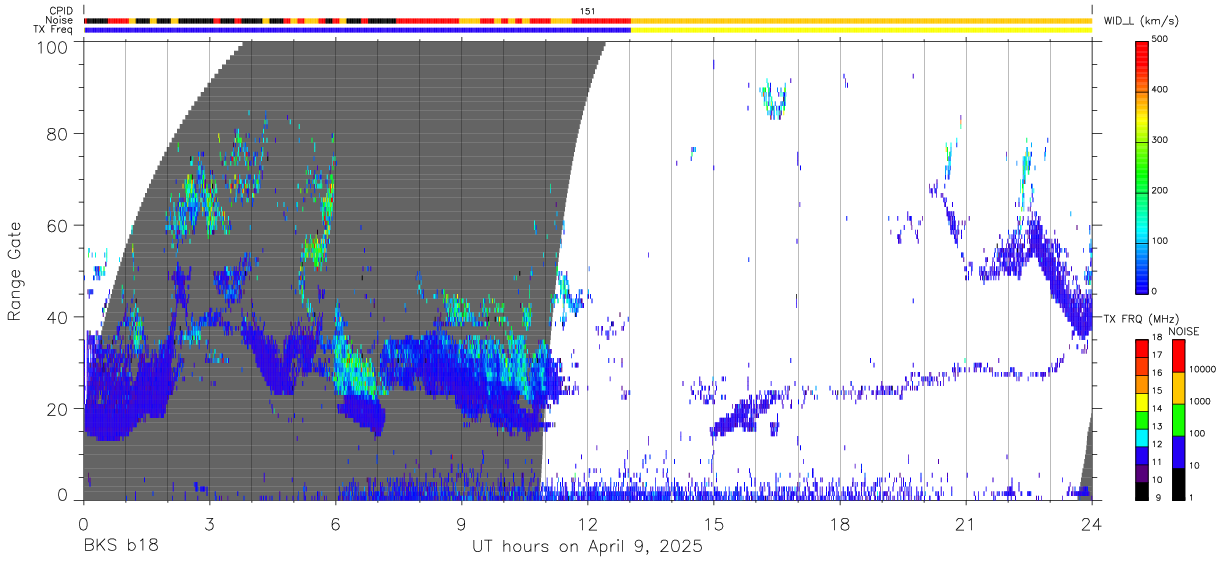Click the 3 tick on UT hours axis

coord(209,524)
